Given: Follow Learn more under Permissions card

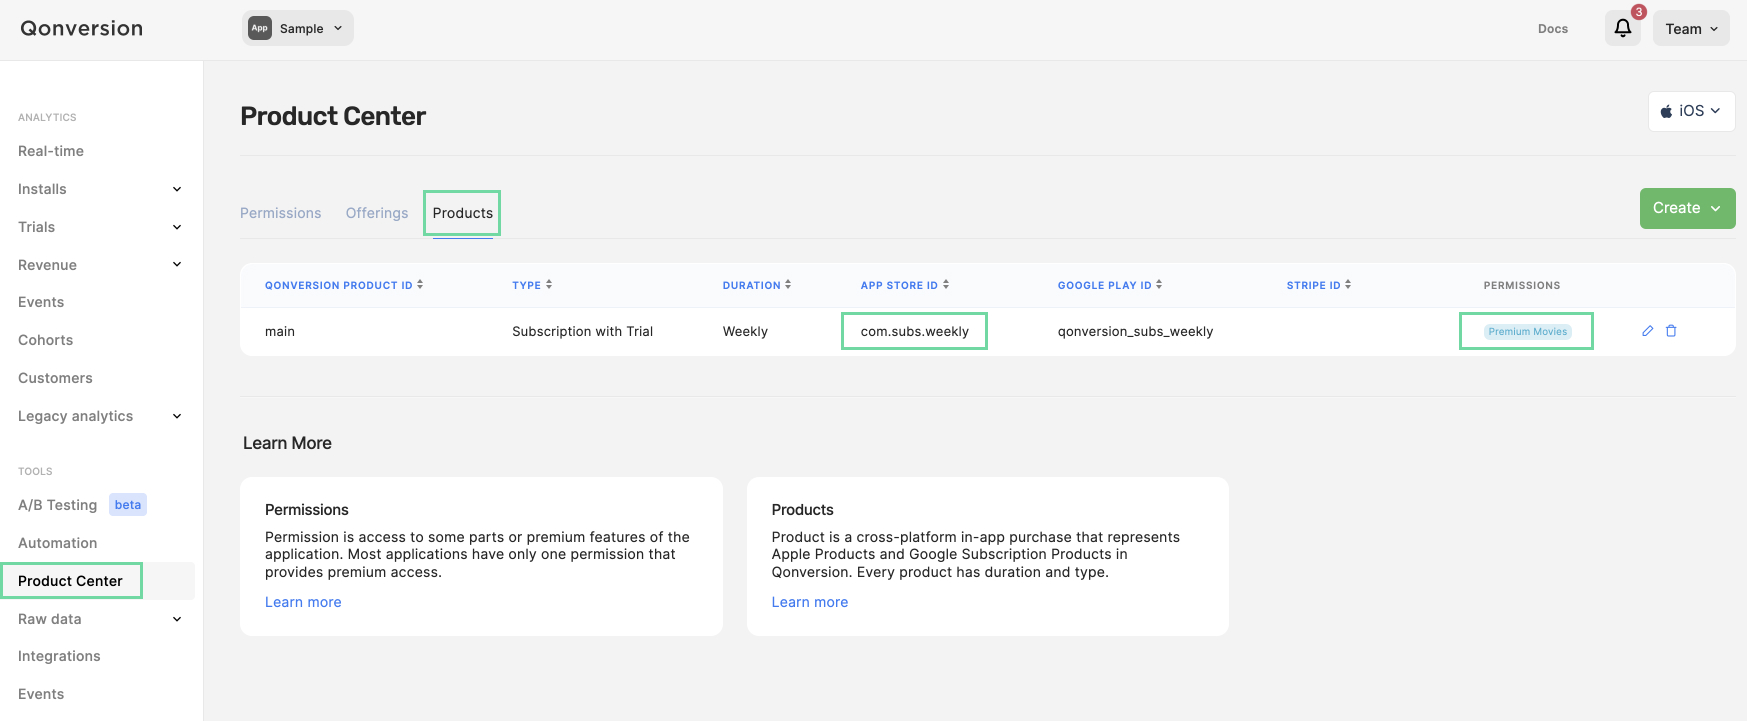Looking at the screenshot, I should click(303, 602).
